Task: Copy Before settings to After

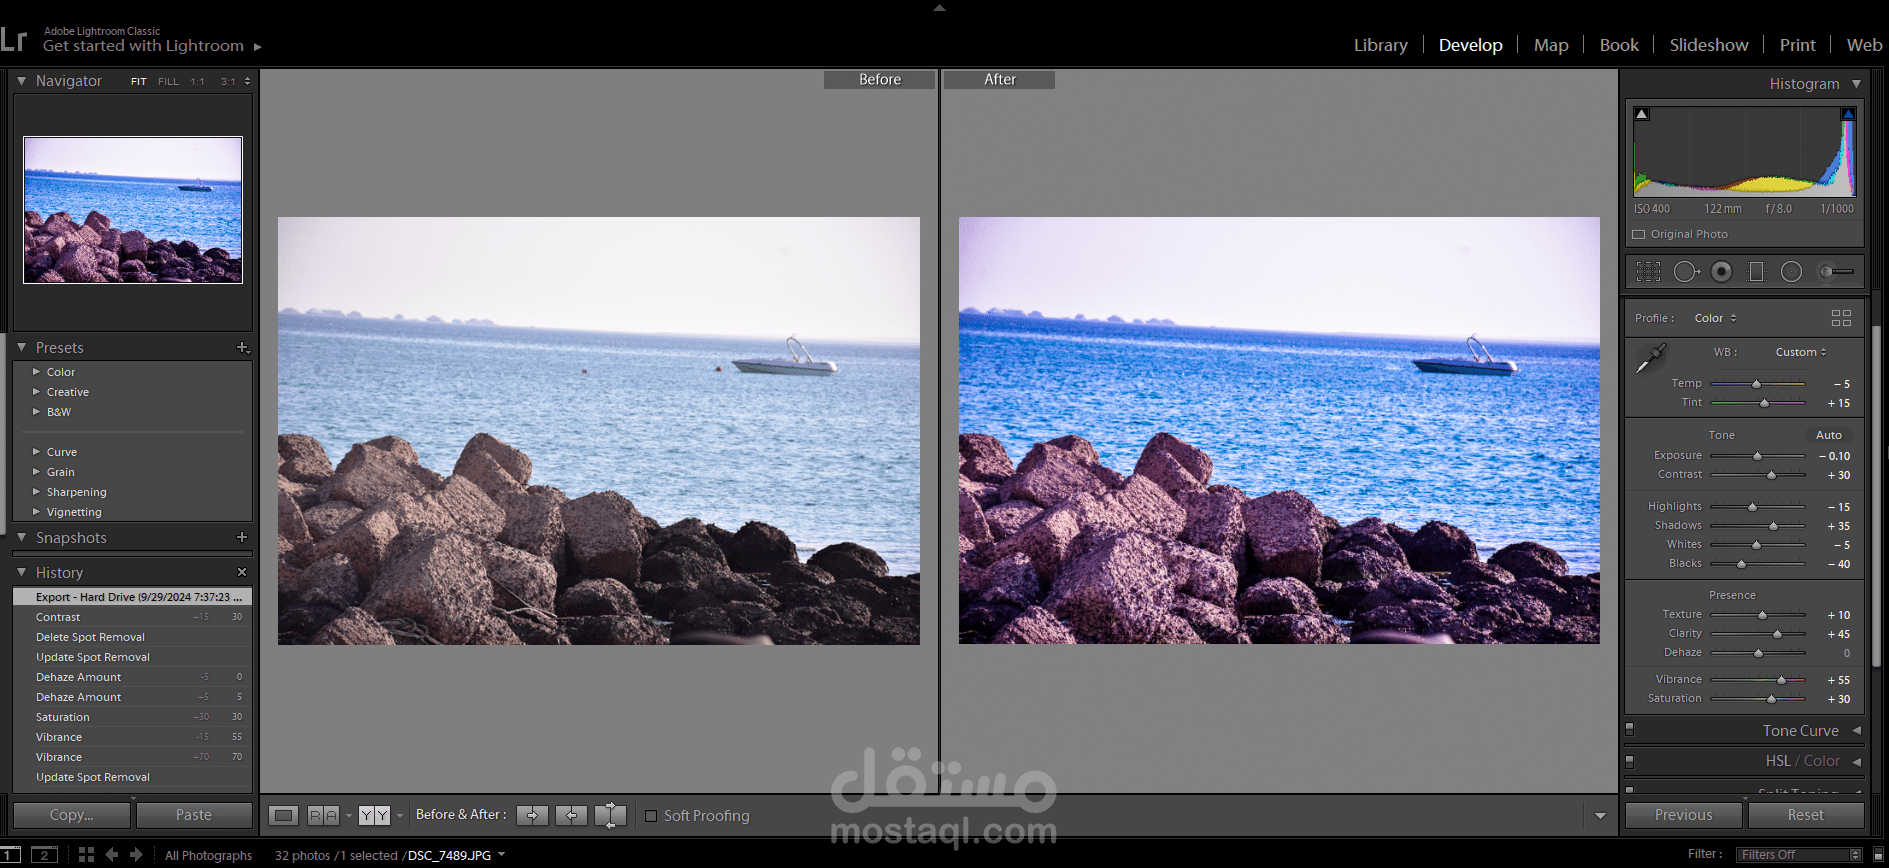Action: [x=532, y=815]
